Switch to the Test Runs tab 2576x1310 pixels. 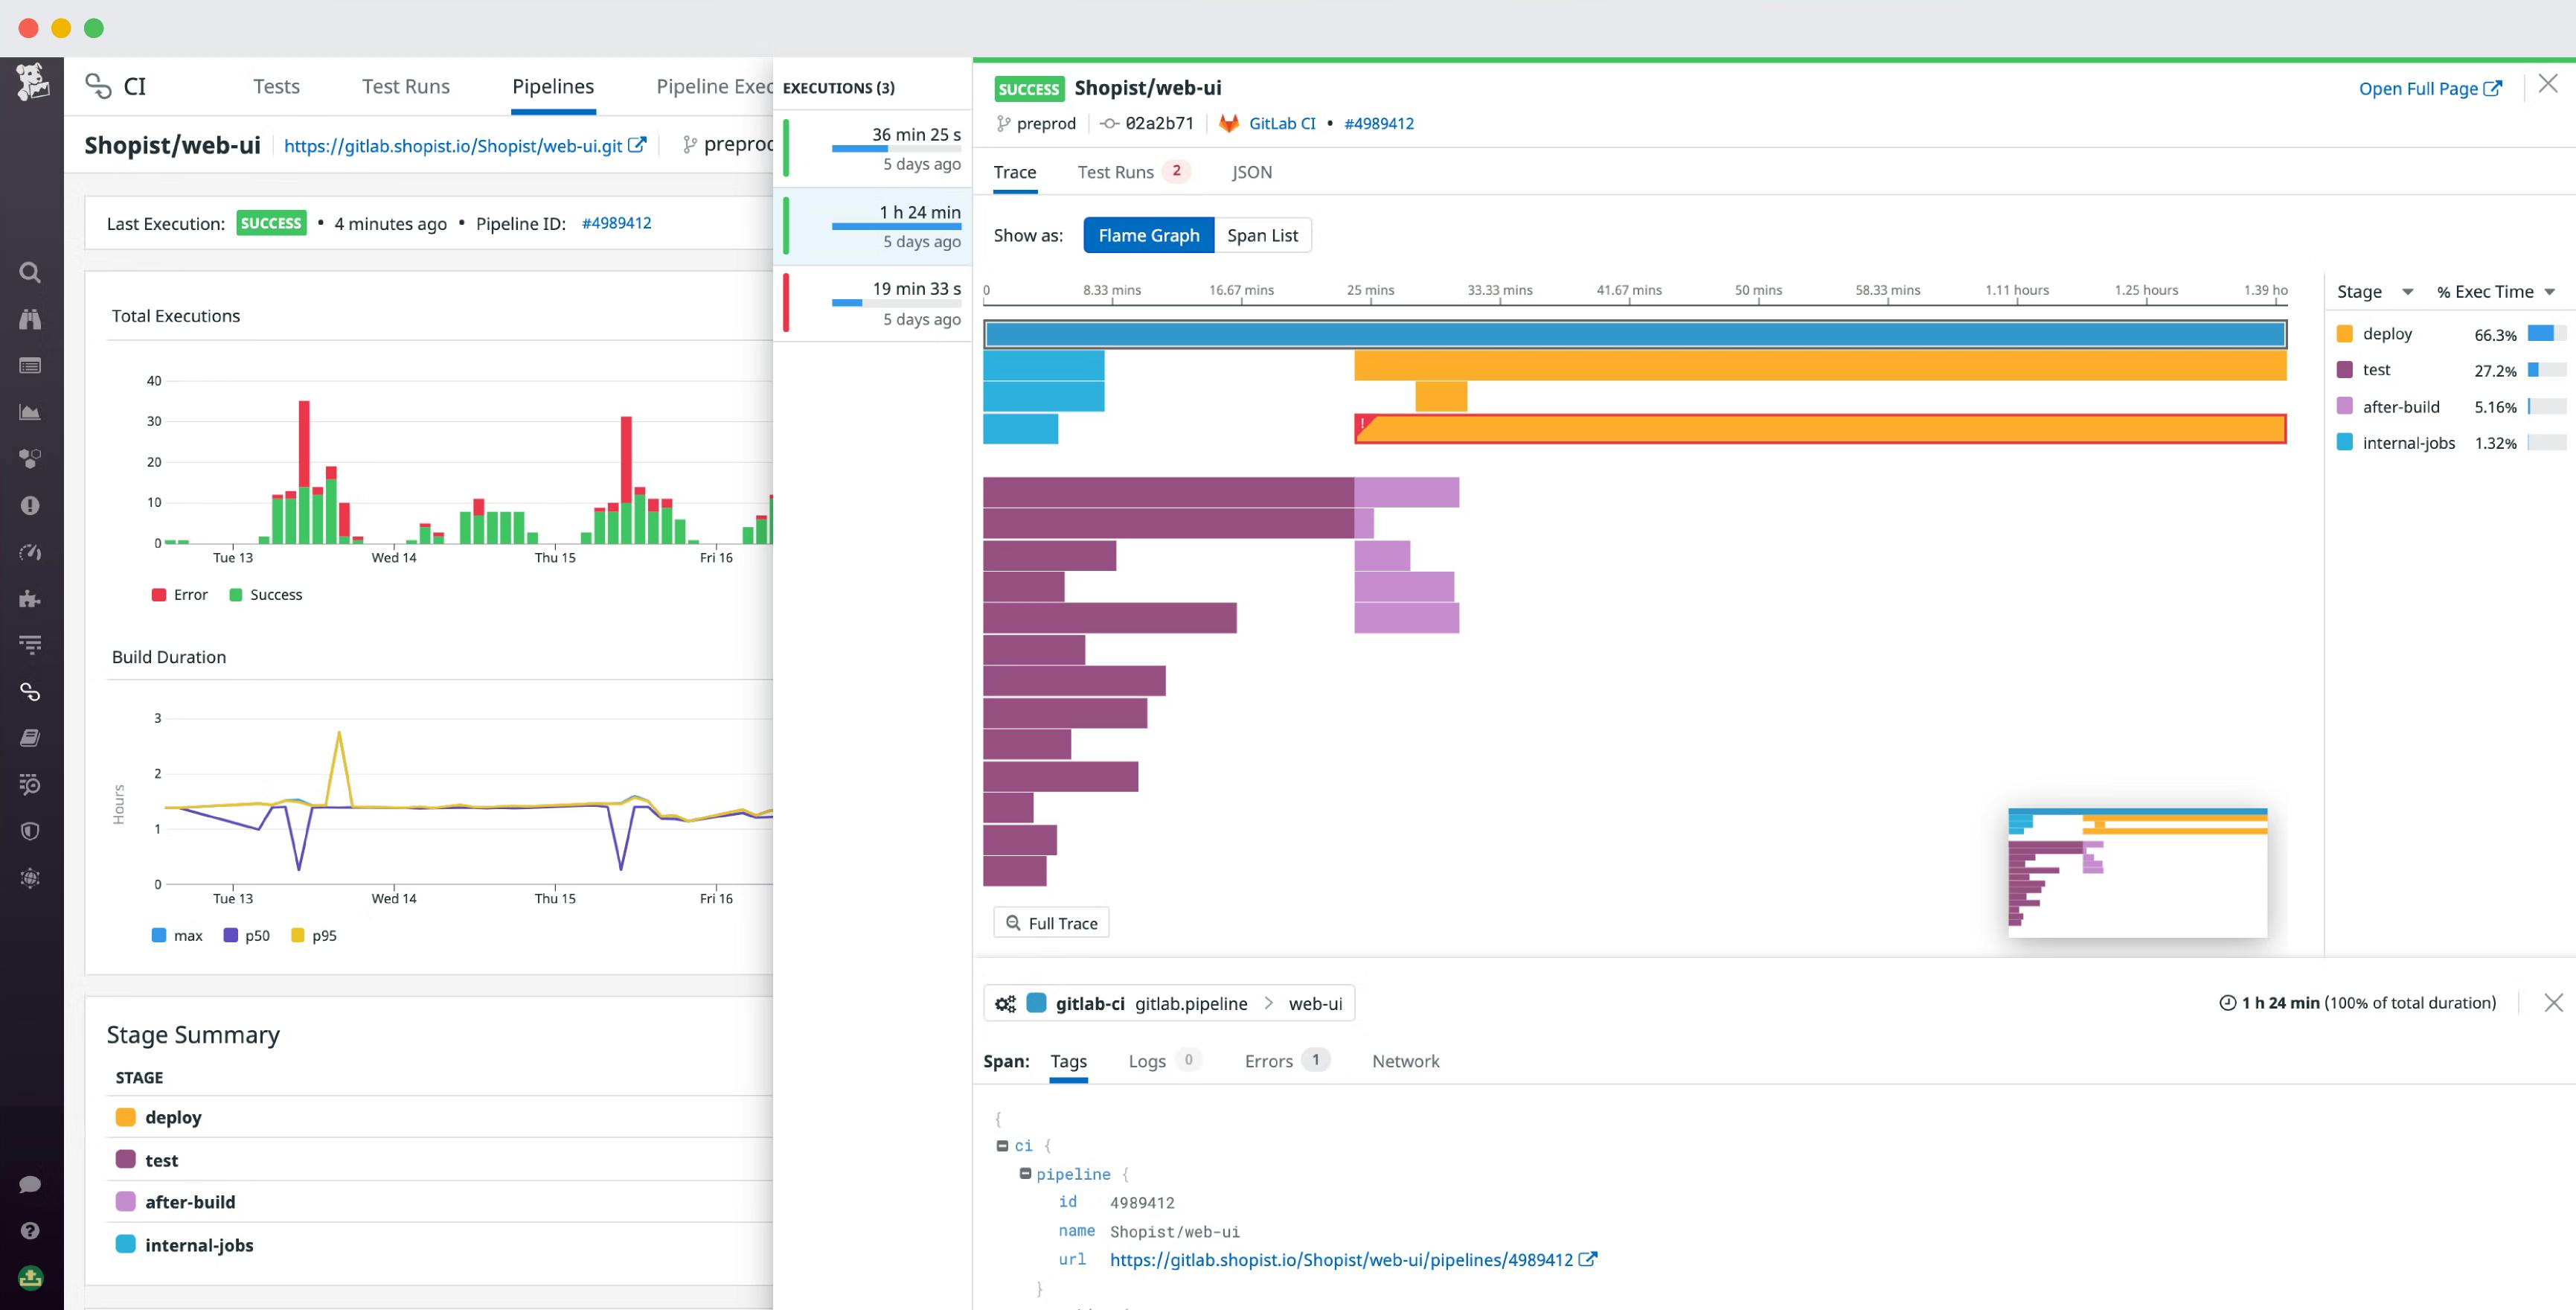(1116, 172)
